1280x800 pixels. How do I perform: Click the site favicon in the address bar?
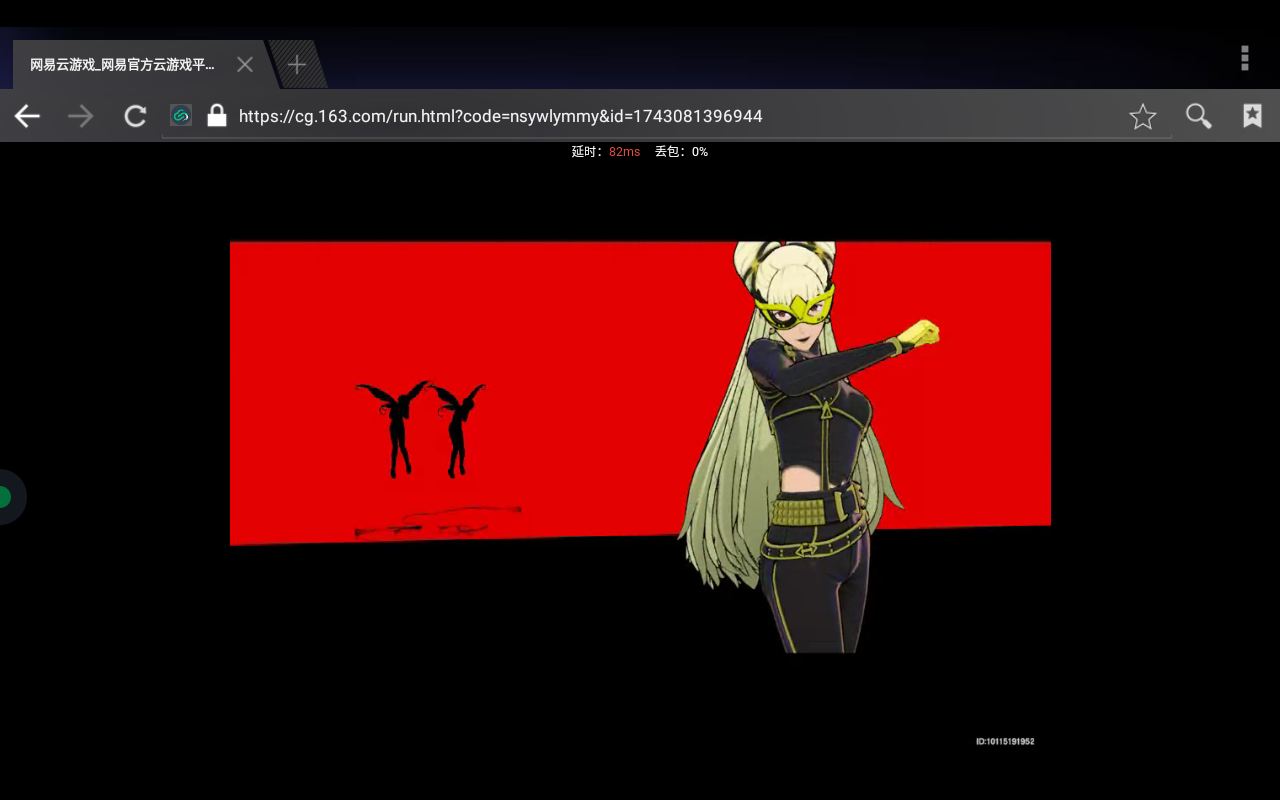181,116
